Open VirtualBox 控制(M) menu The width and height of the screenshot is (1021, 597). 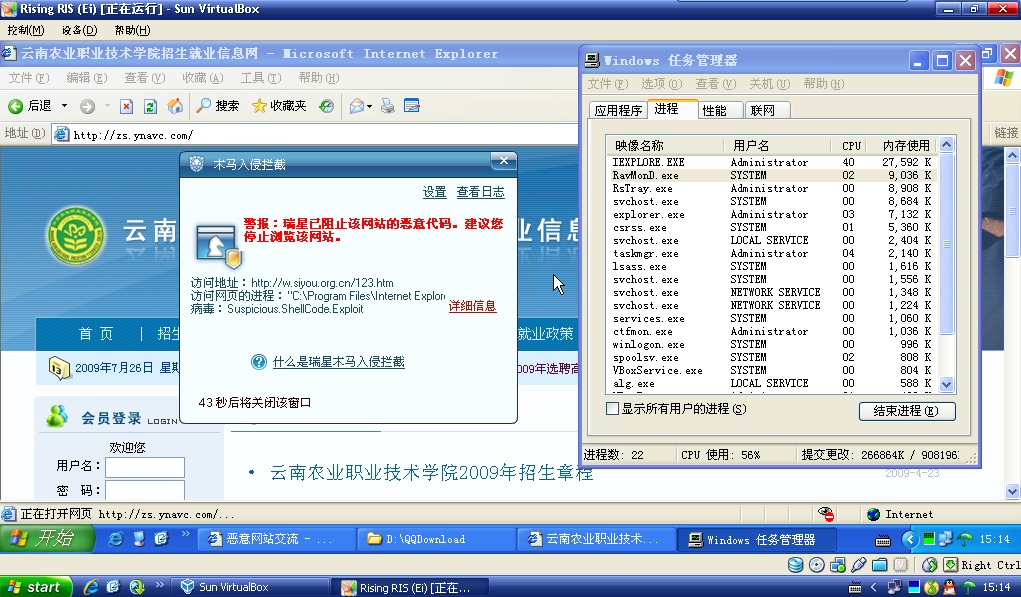pos(25,30)
